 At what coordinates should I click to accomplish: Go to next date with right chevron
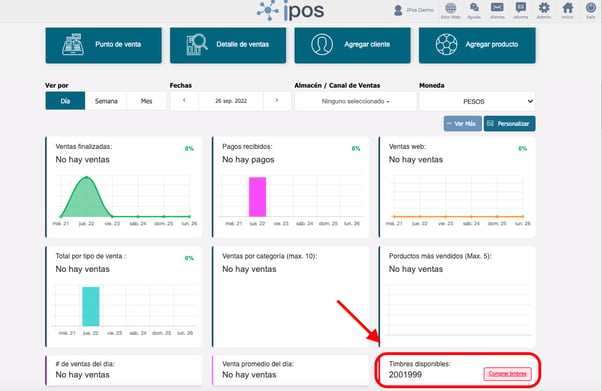277,101
